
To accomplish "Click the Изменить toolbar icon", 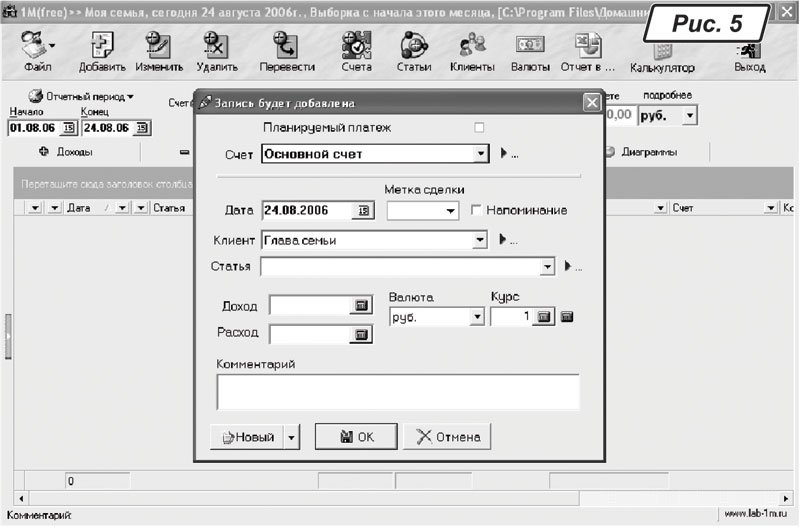I will [x=157, y=46].
